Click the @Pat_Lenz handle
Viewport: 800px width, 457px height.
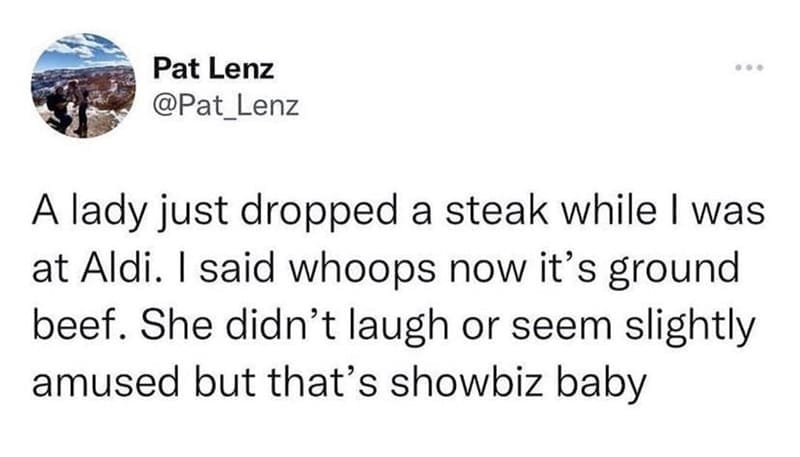pos(224,104)
